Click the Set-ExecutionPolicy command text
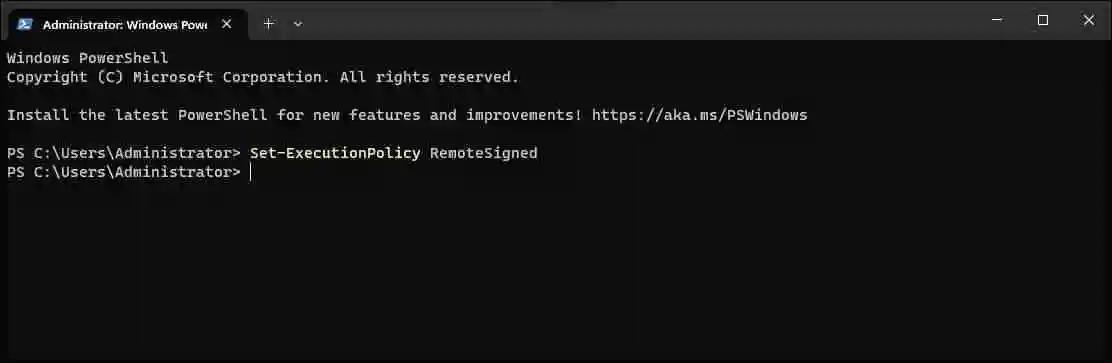The width and height of the screenshot is (1112, 363). click(335, 153)
